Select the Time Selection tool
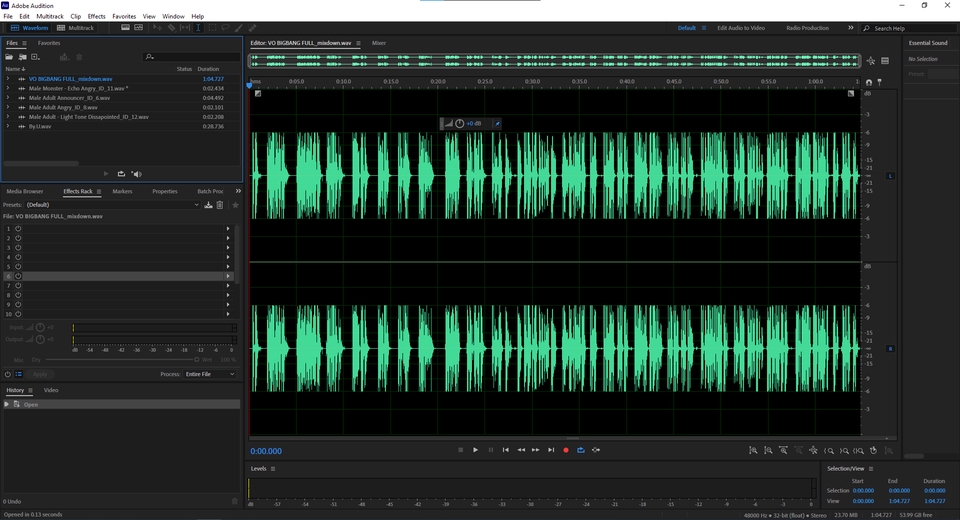The height and width of the screenshot is (520, 960). tap(198, 28)
